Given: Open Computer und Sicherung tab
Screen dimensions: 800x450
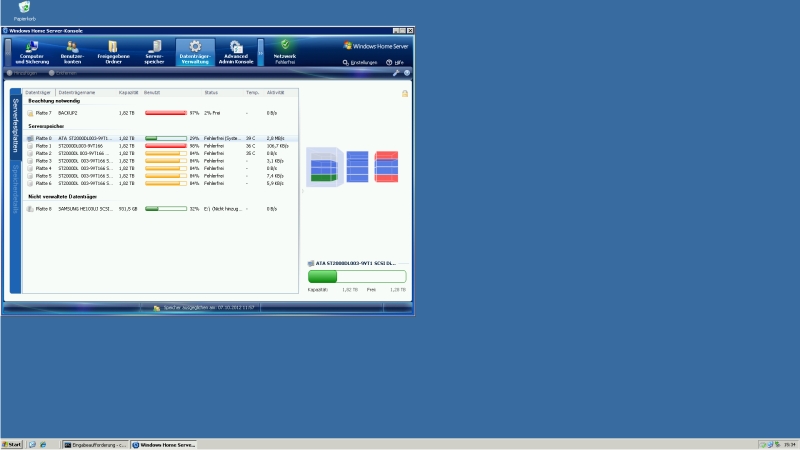Looking at the screenshot, I should pos(31,52).
